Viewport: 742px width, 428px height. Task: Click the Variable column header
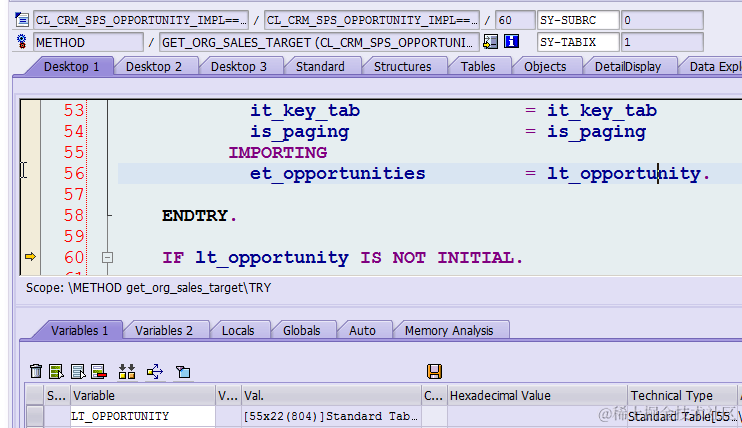coord(142,395)
